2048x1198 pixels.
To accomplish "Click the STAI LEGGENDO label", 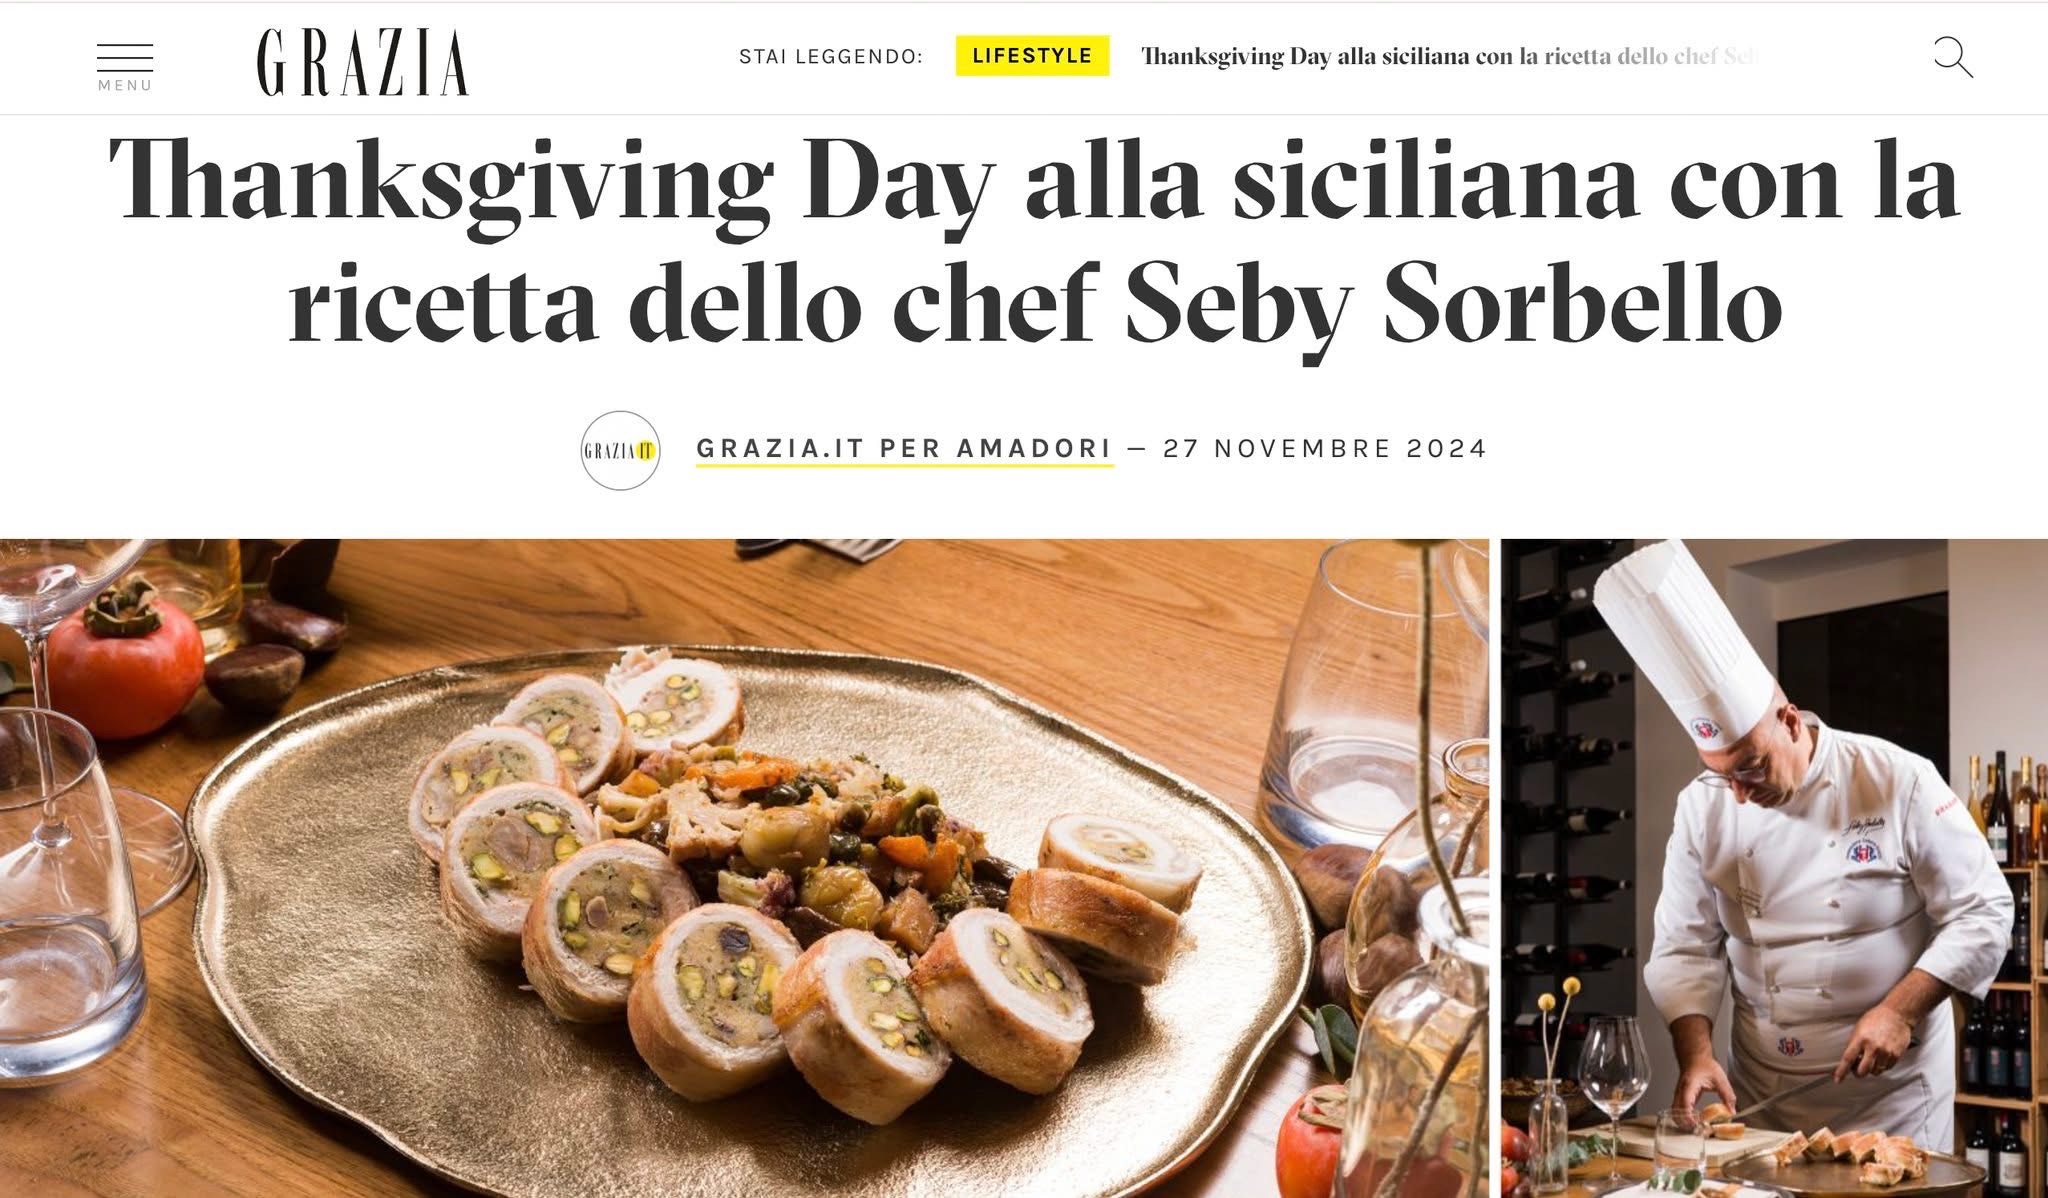I will [830, 57].
